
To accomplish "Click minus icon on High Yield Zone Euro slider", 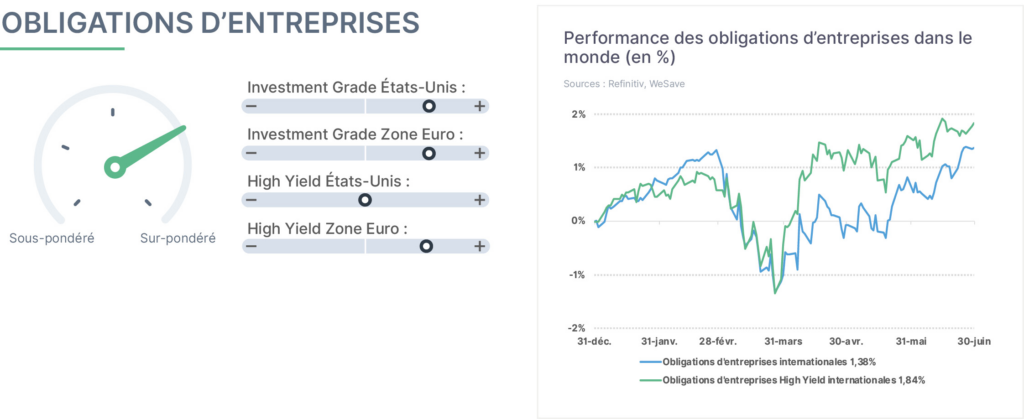I will pos(251,246).
